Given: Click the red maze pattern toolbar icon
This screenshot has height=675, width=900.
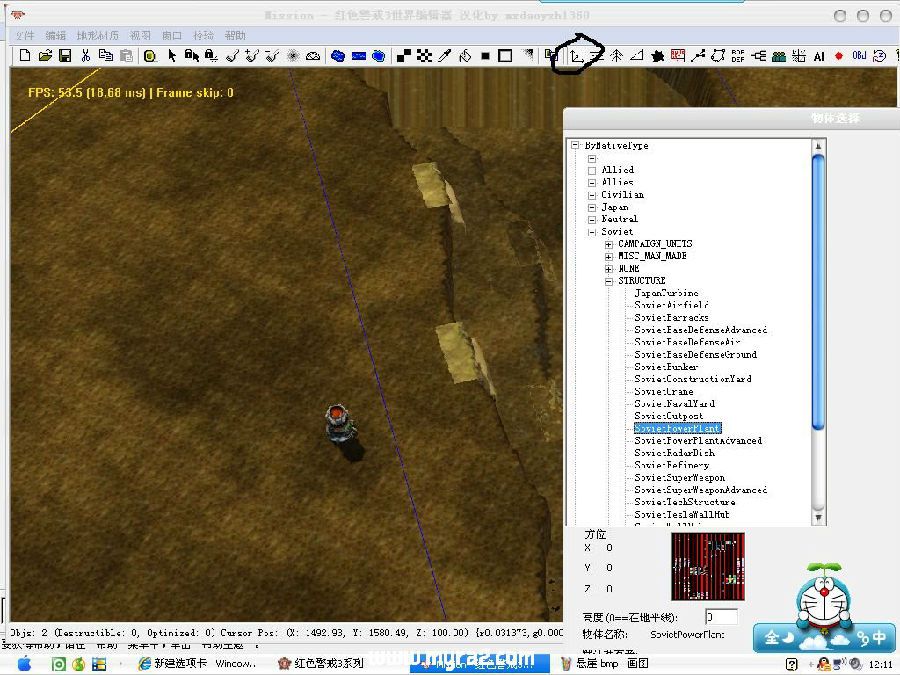Looking at the screenshot, I should pos(678,56).
